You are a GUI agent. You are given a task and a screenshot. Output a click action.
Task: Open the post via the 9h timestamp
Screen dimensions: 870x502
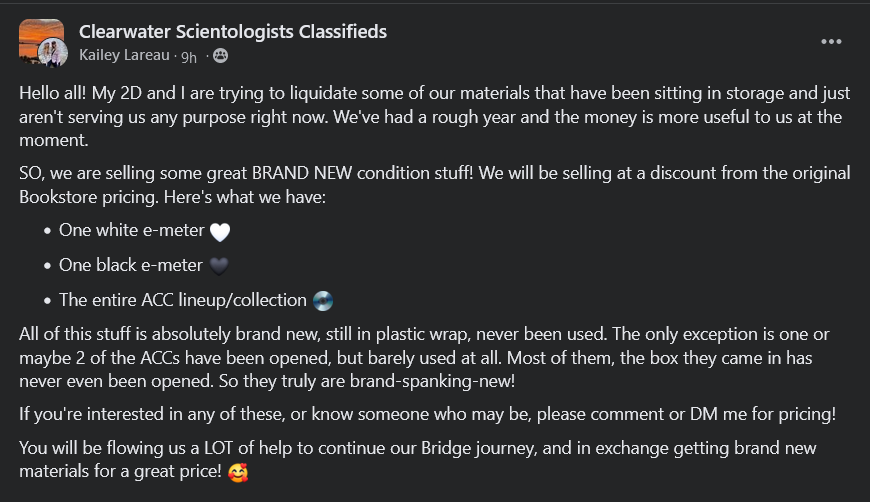188,55
